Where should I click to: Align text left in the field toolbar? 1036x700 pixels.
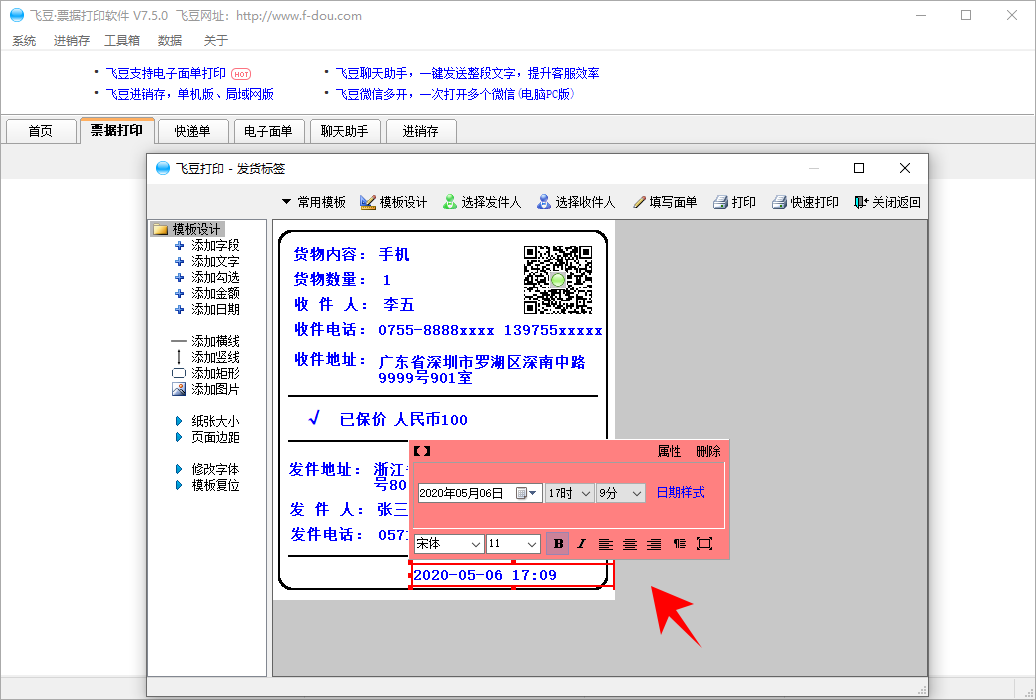pyautogui.click(x=606, y=544)
